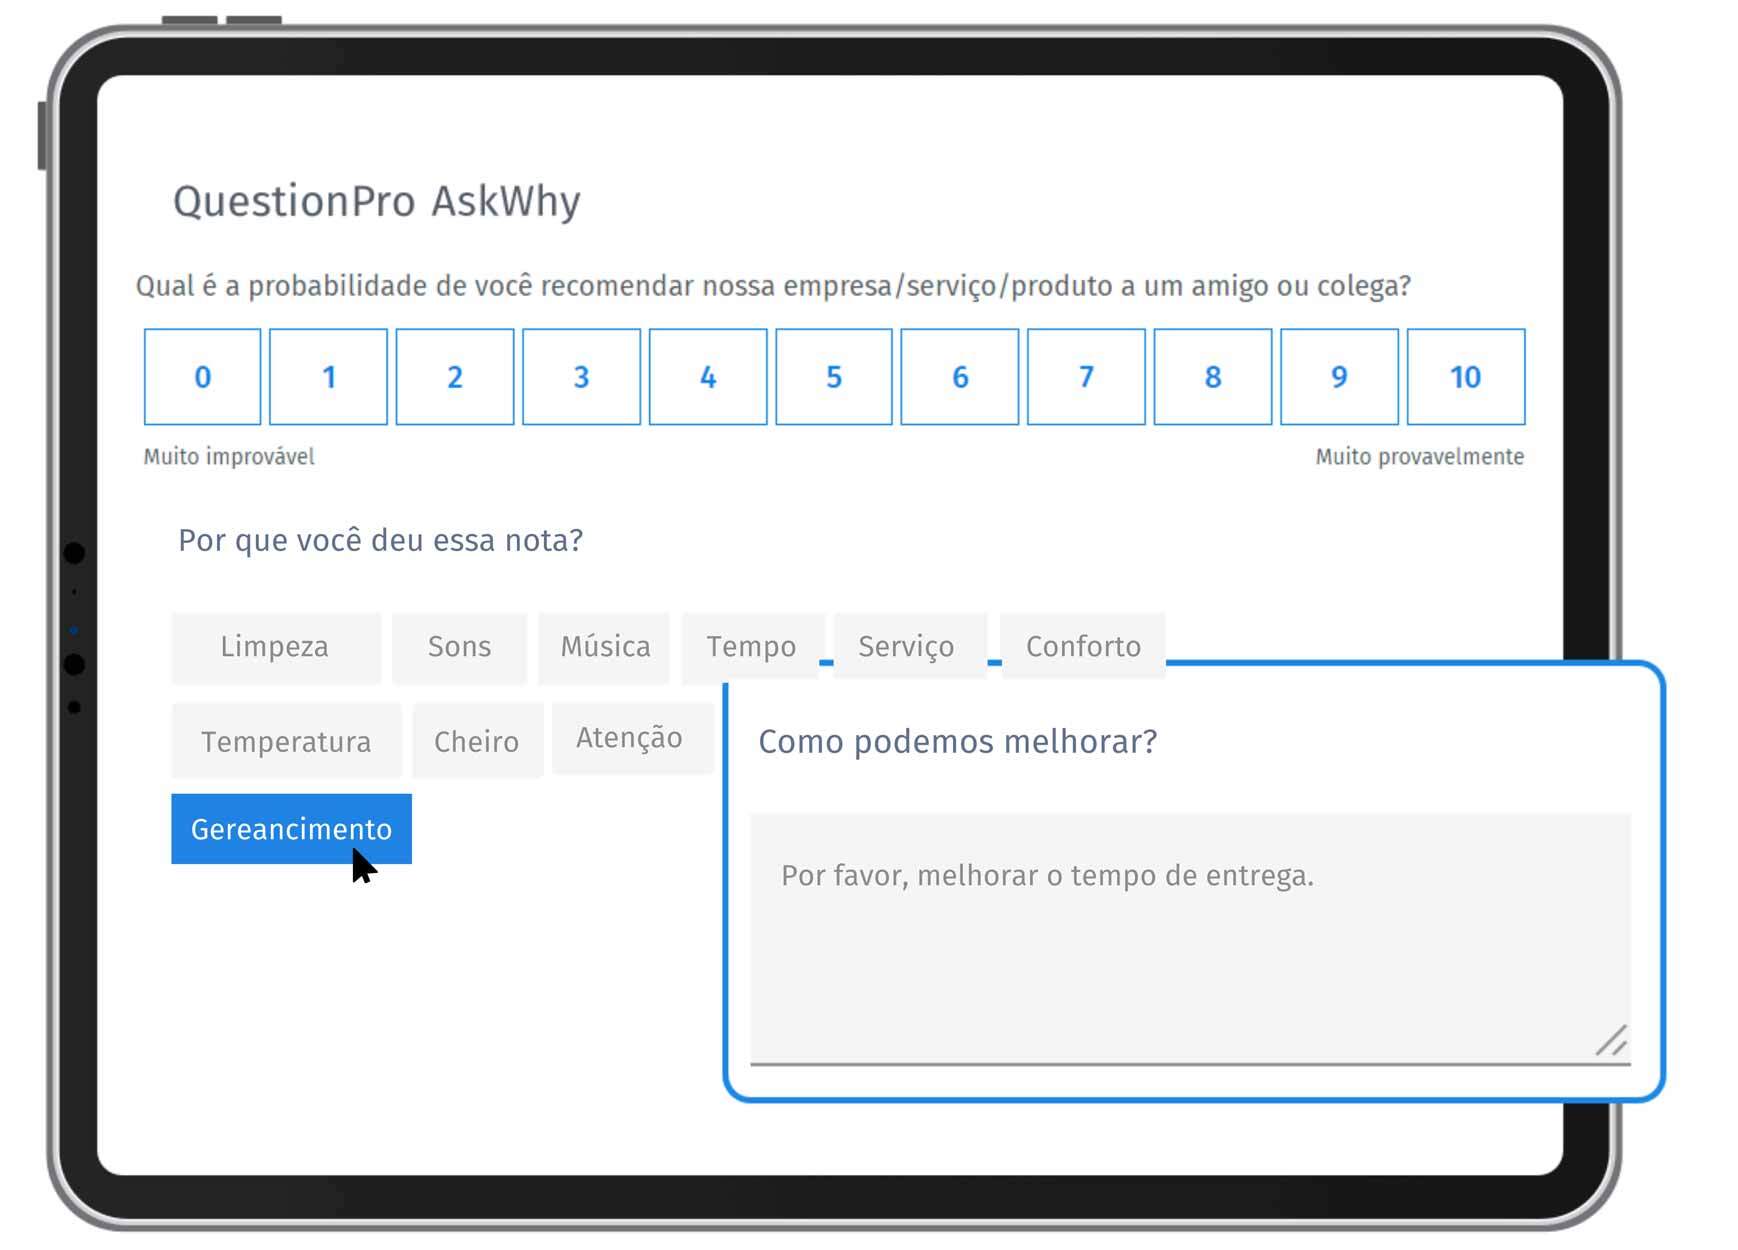1738x1250 pixels.
Task: Pick the Conforto tag
Action: pyautogui.click(x=1083, y=646)
